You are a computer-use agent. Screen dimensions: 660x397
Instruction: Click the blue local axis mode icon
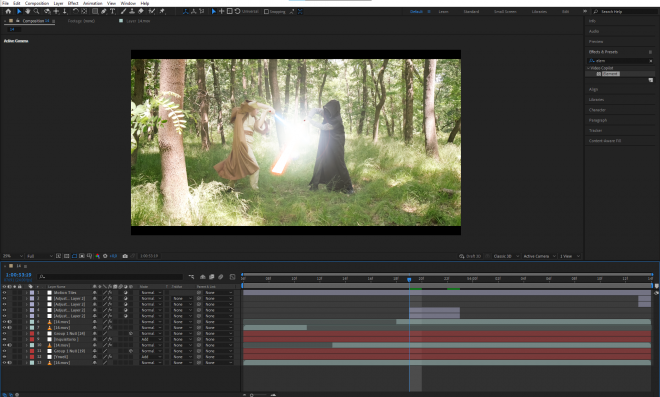[185, 11]
